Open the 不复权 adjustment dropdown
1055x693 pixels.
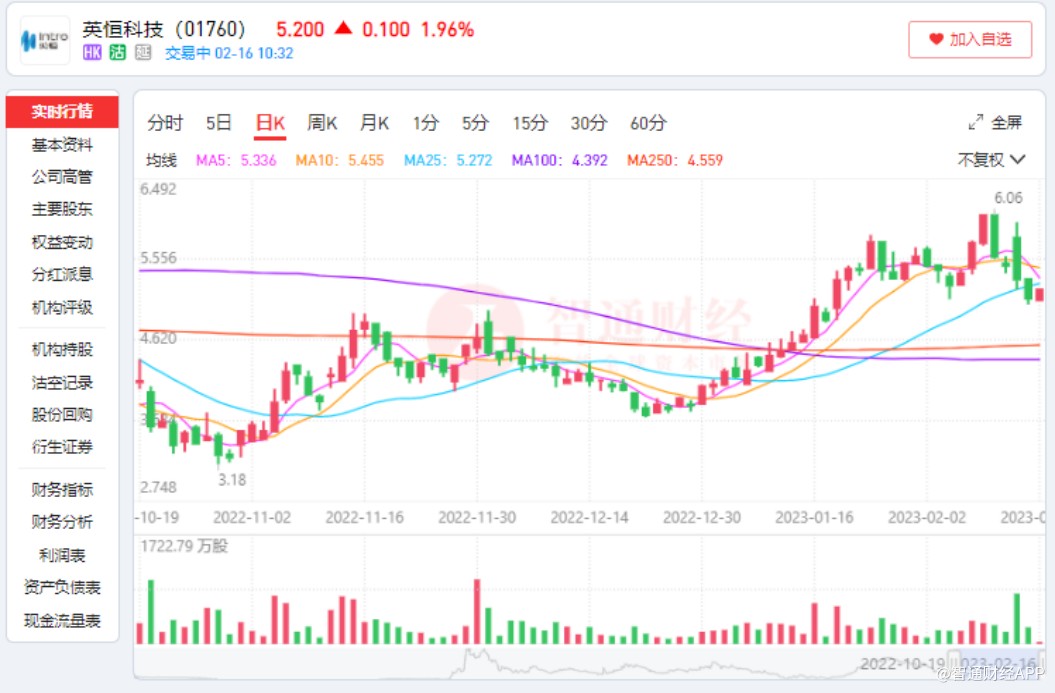[x=991, y=159]
